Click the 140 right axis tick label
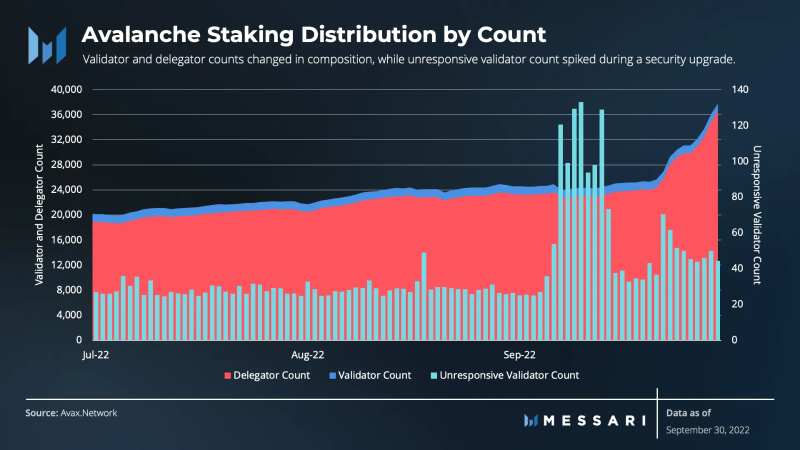This screenshot has width=800, height=450. [740, 89]
